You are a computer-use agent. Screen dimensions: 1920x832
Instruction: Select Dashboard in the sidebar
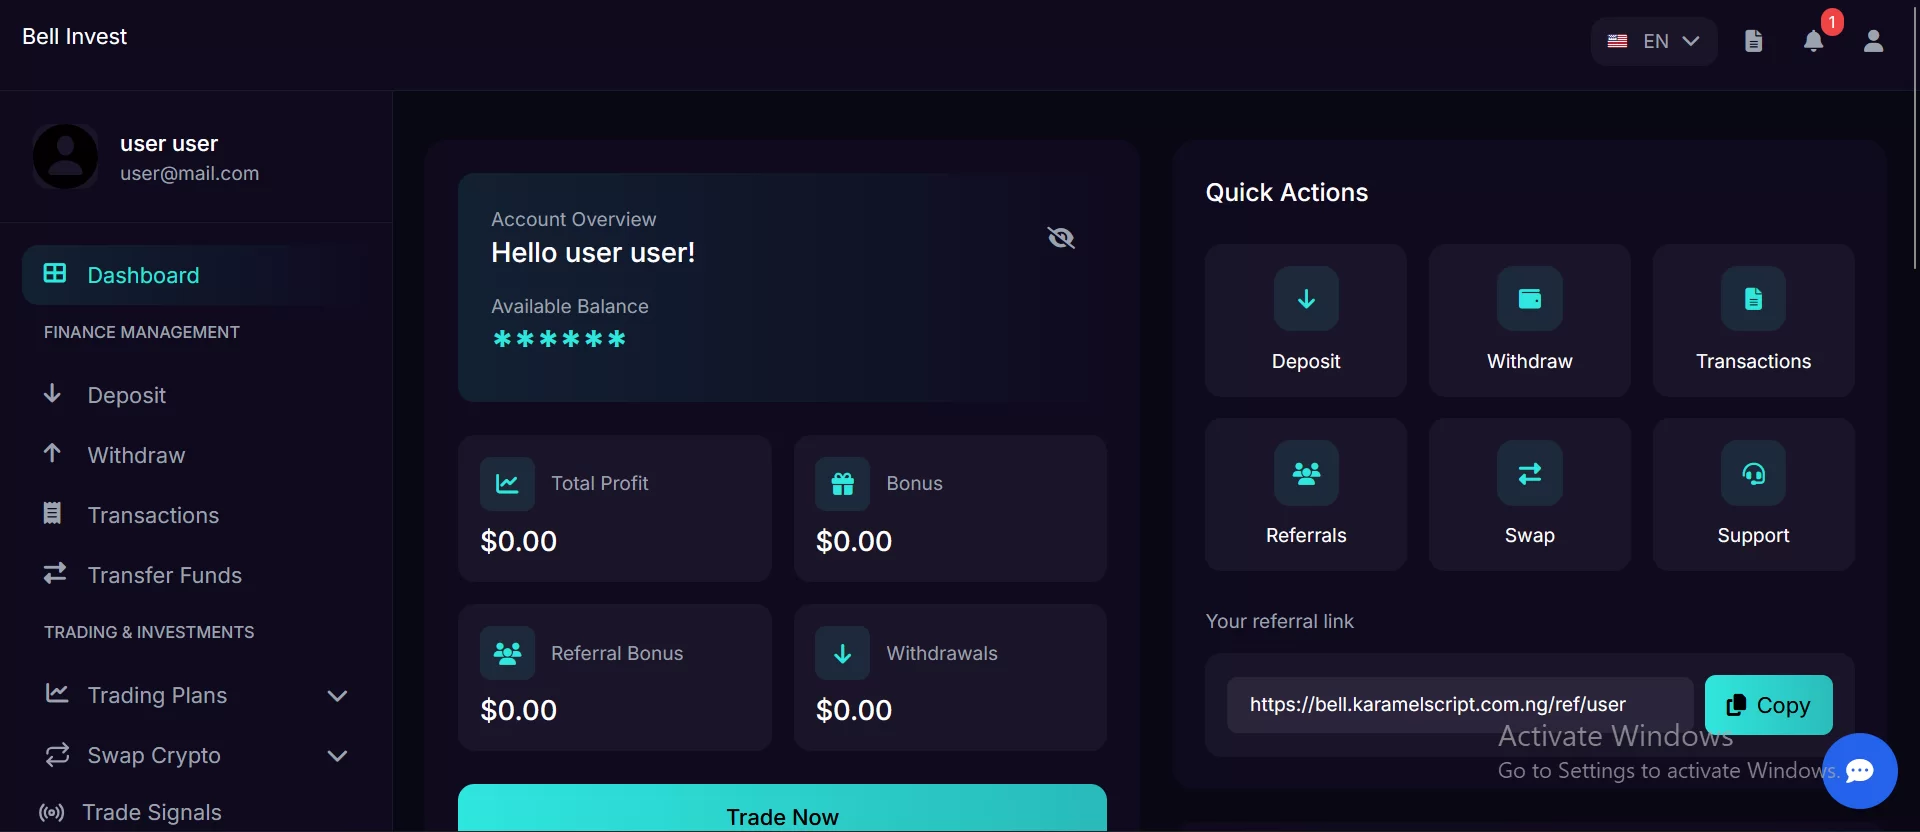click(143, 275)
